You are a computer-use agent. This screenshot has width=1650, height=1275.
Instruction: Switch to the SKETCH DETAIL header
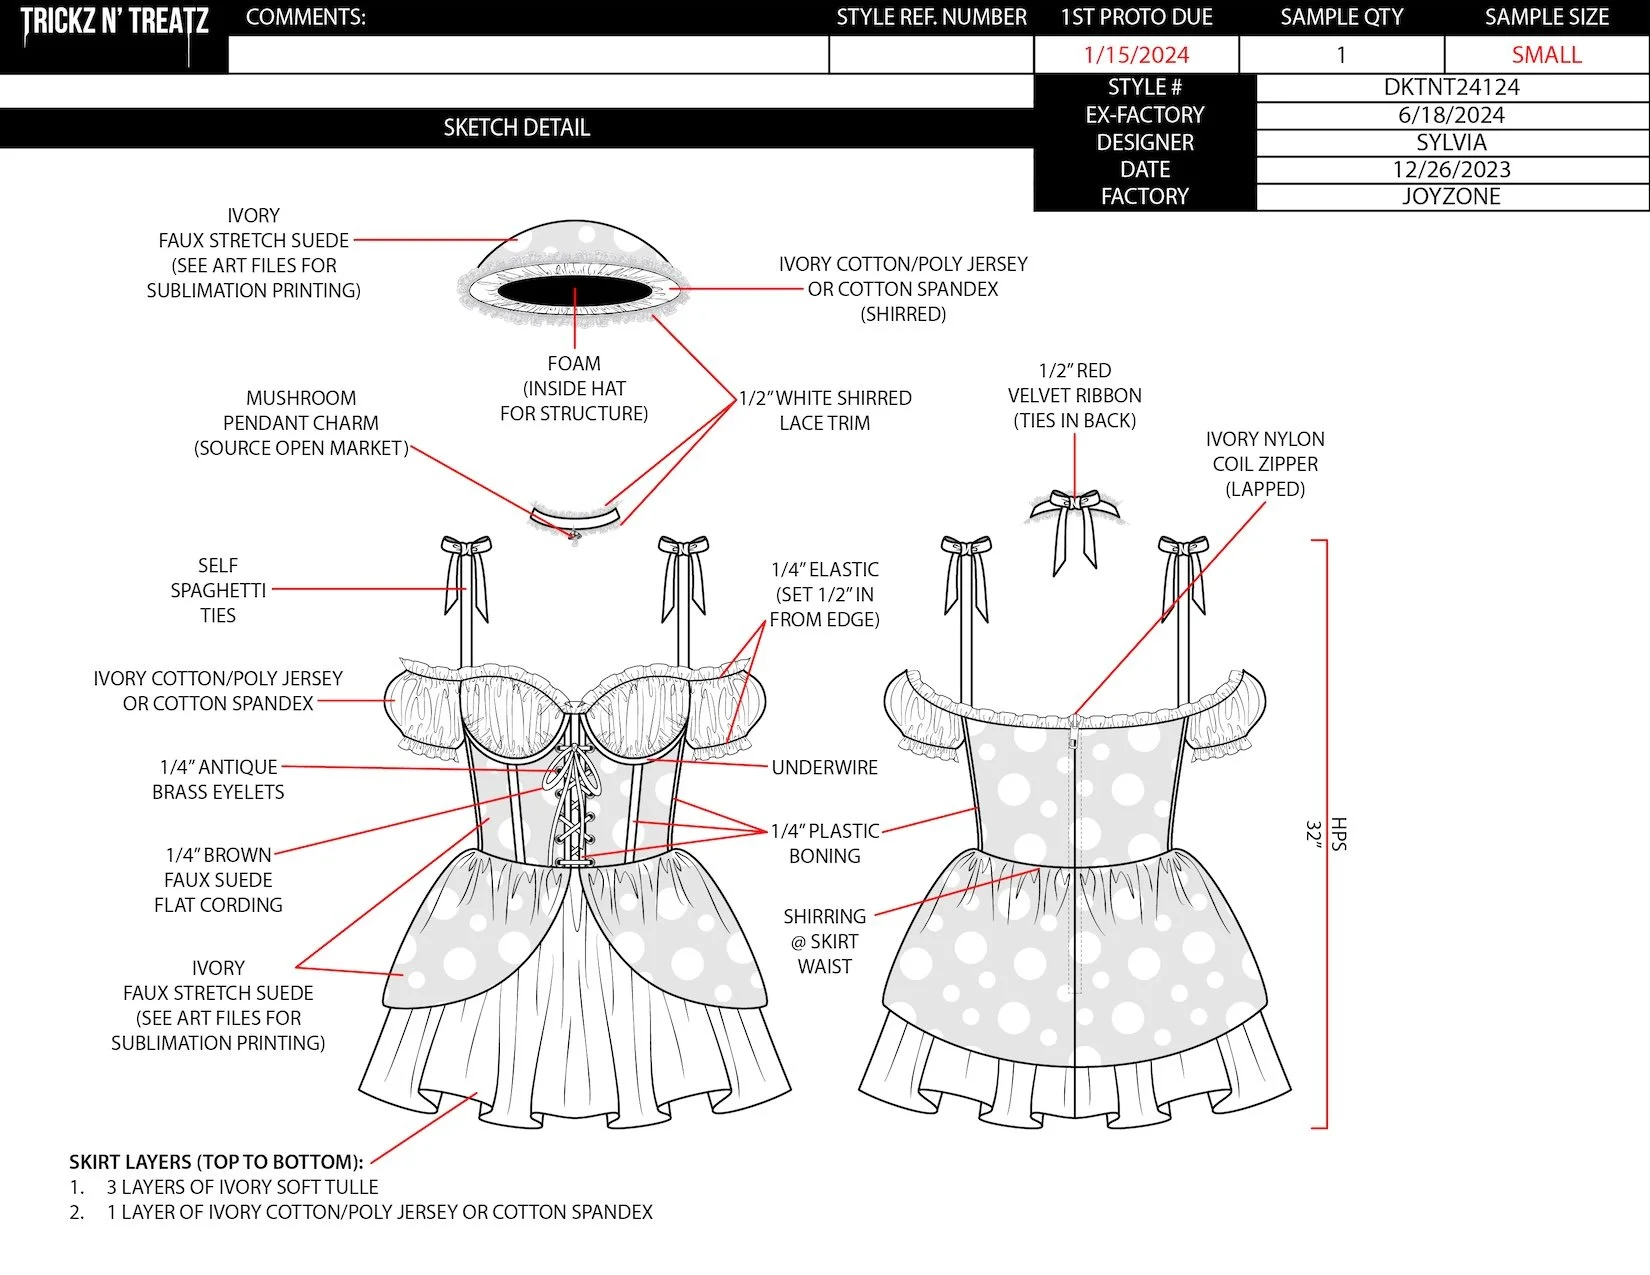[517, 128]
